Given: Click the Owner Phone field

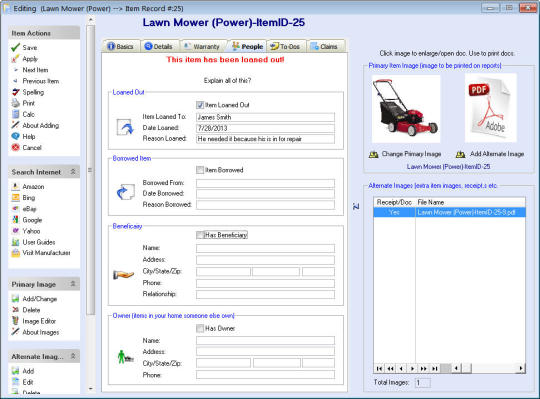Looking at the screenshot, I should click(265, 375).
